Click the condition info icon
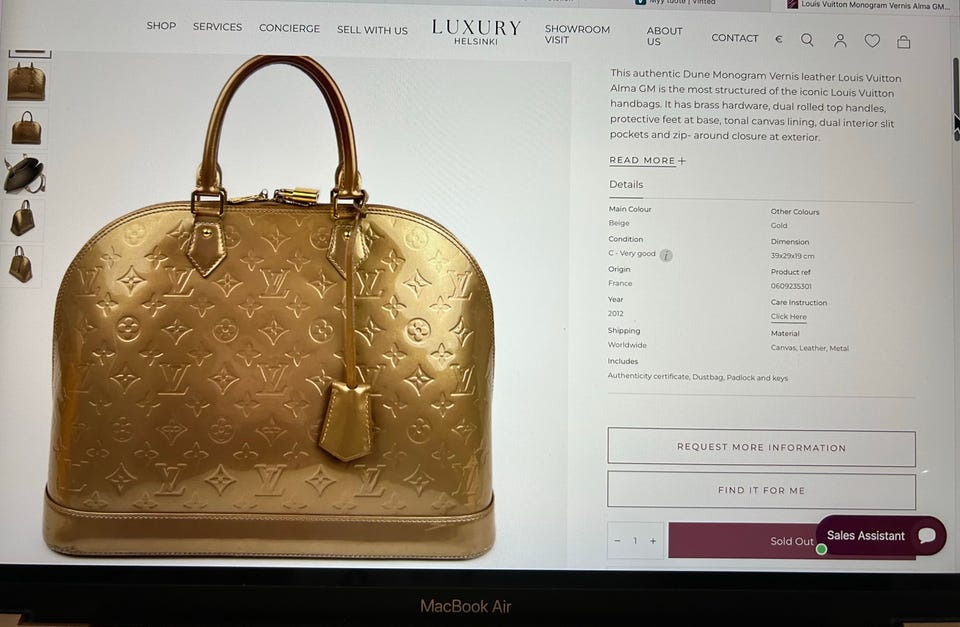This screenshot has height=627, width=960. [x=666, y=255]
